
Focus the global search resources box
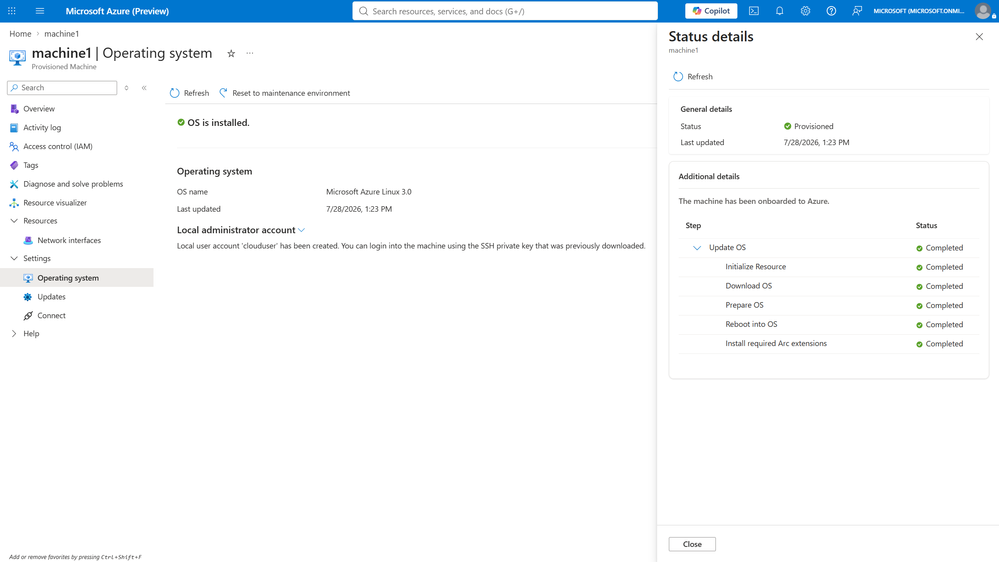(505, 11)
